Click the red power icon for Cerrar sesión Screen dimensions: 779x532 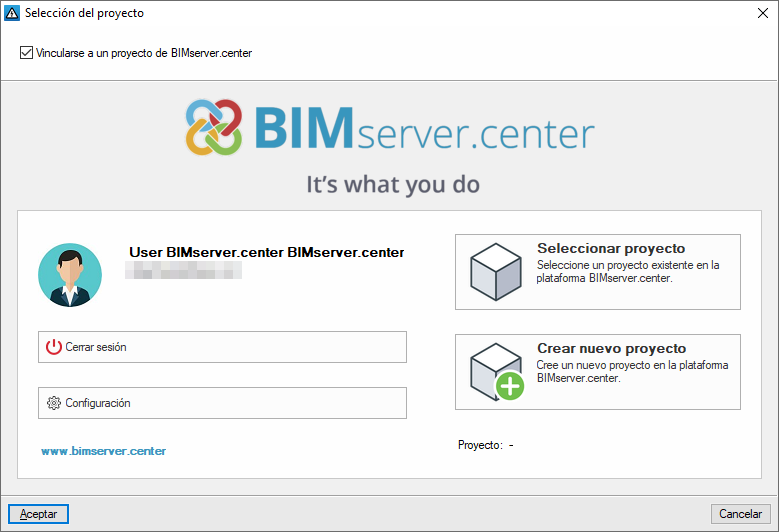coord(54,347)
